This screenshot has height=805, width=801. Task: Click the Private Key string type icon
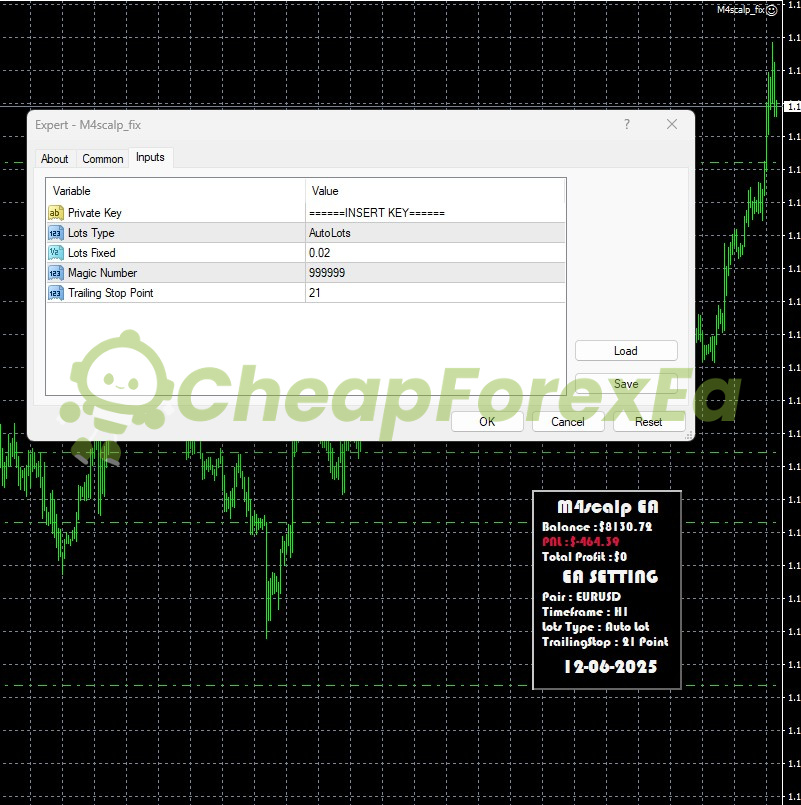coord(55,213)
